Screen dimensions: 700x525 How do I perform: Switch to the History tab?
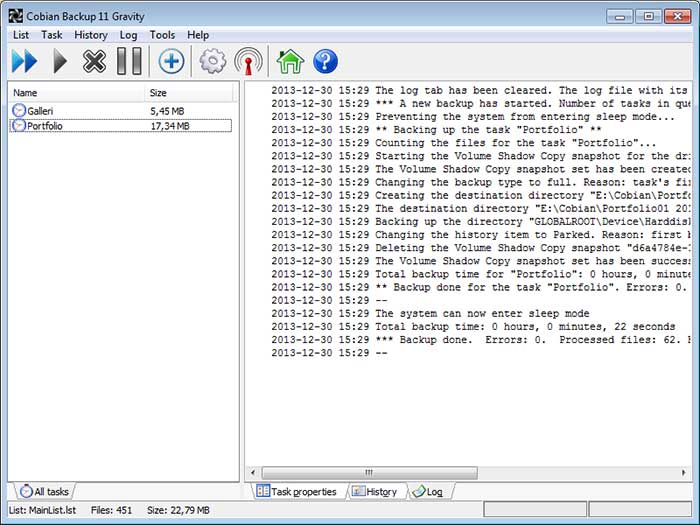374,492
